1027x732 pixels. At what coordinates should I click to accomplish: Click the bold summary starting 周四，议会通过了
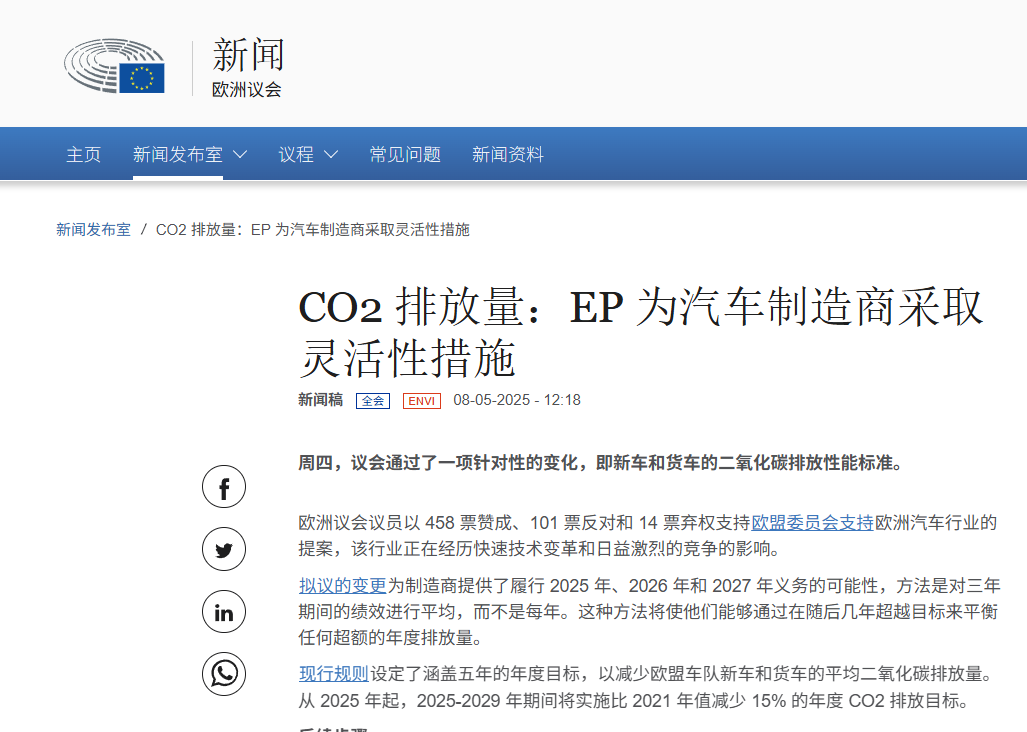click(x=601, y=463)
